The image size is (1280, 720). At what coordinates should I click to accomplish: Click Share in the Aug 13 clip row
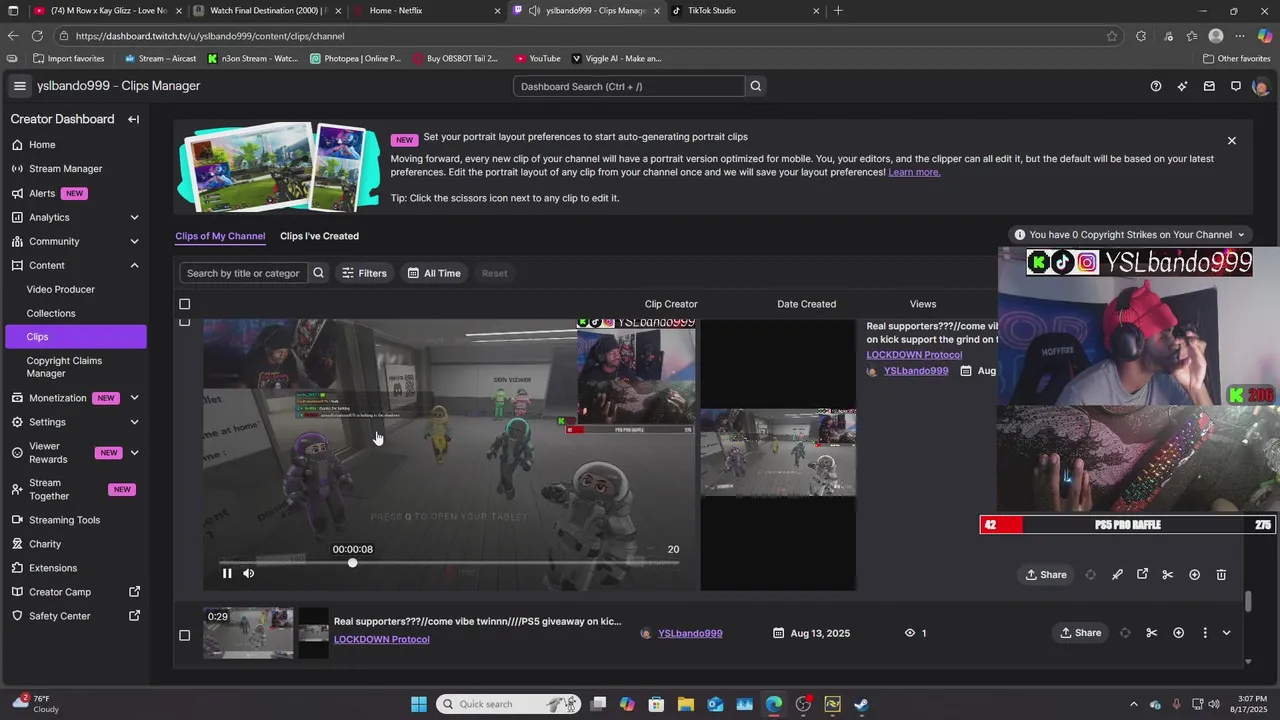coord(1080,633)
